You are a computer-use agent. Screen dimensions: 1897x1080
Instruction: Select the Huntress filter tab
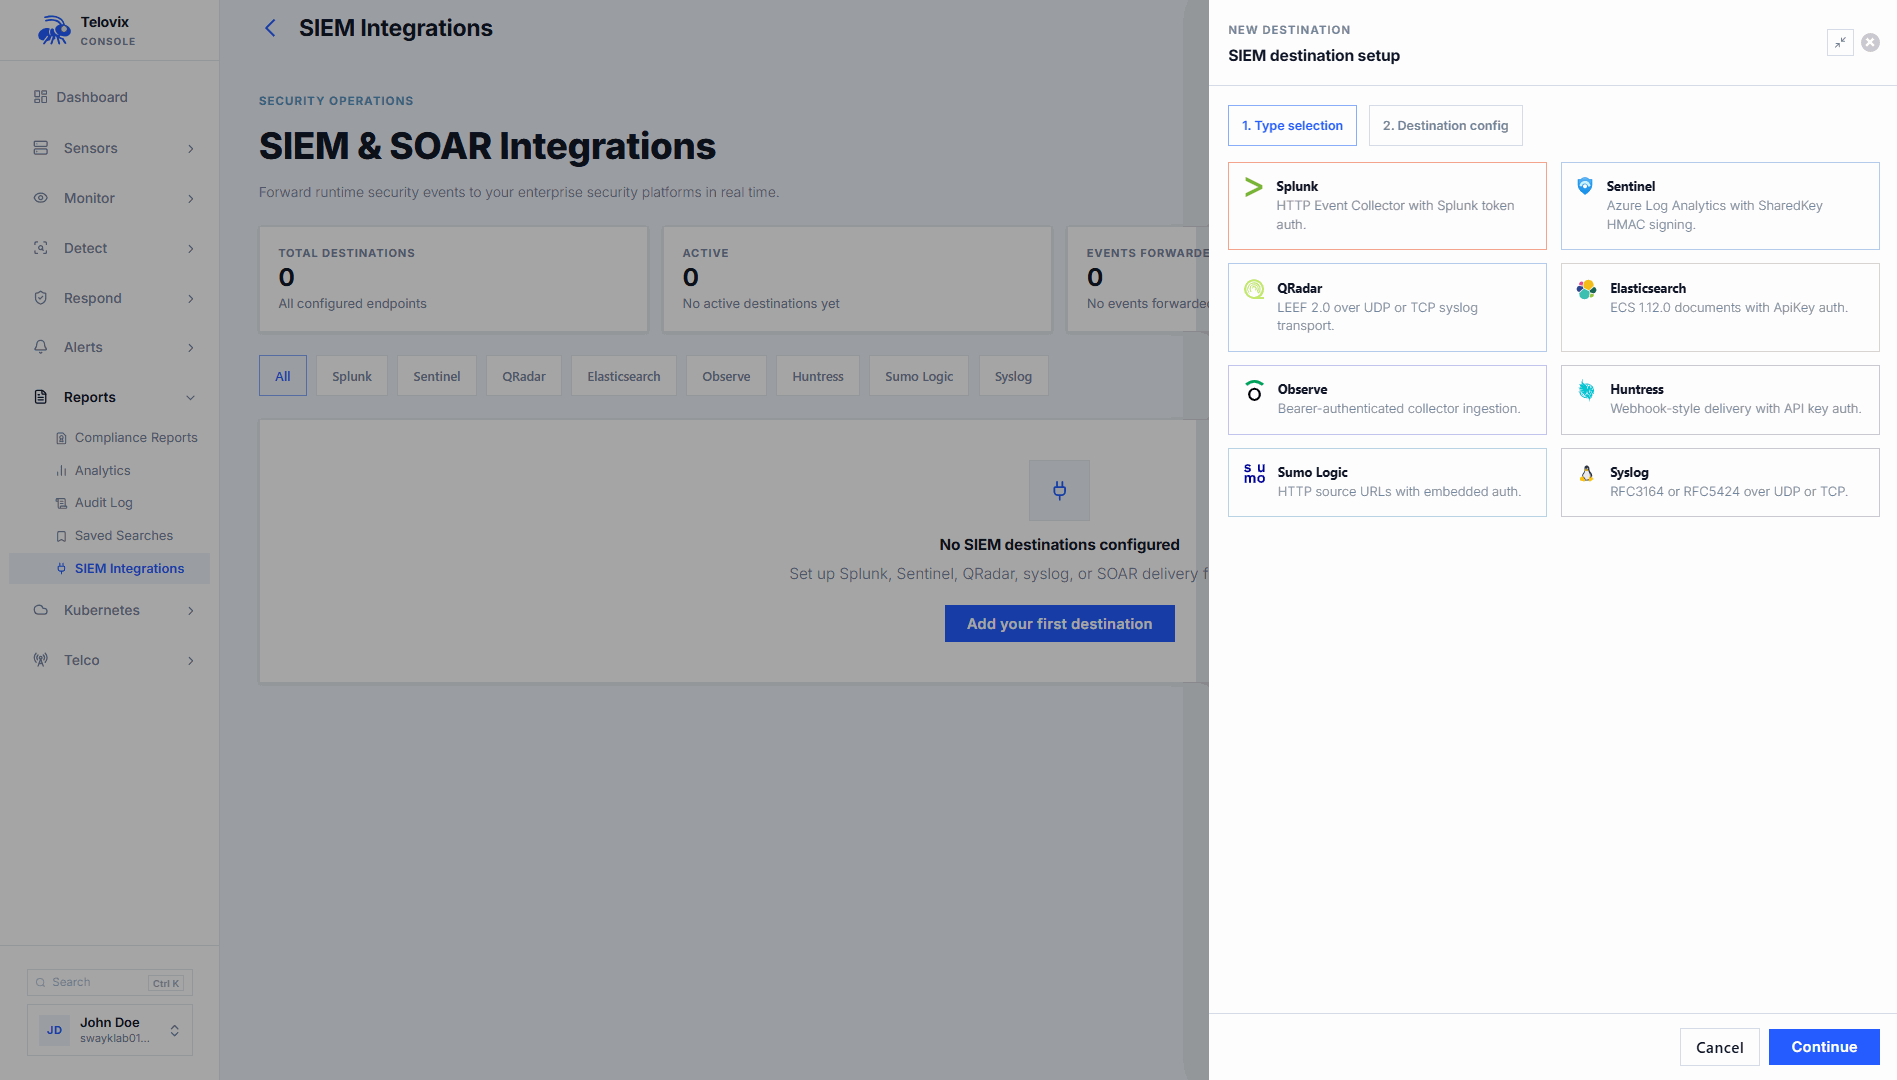(x=818, y=376)
